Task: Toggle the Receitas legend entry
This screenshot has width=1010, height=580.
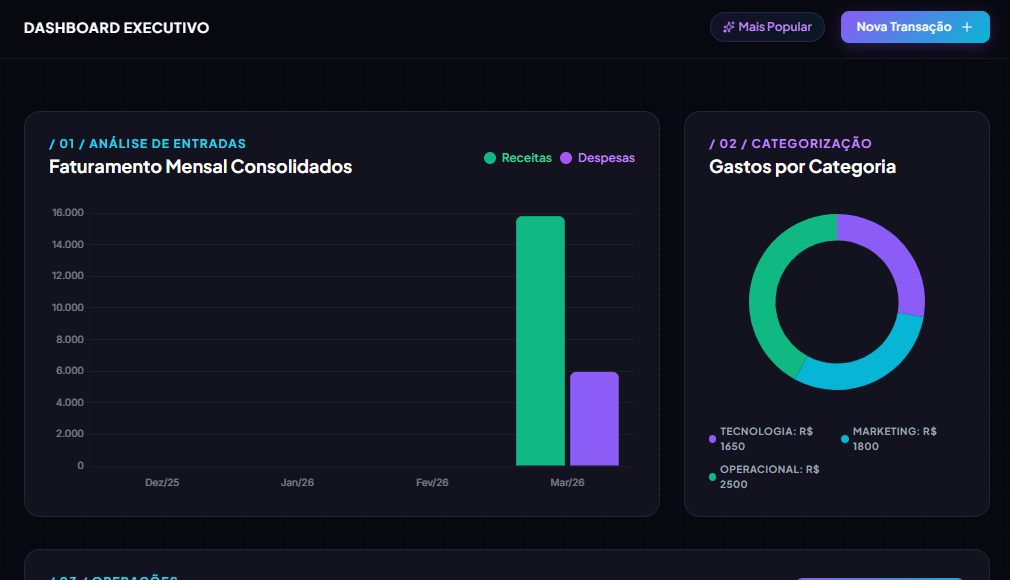Action: (518, 158)
